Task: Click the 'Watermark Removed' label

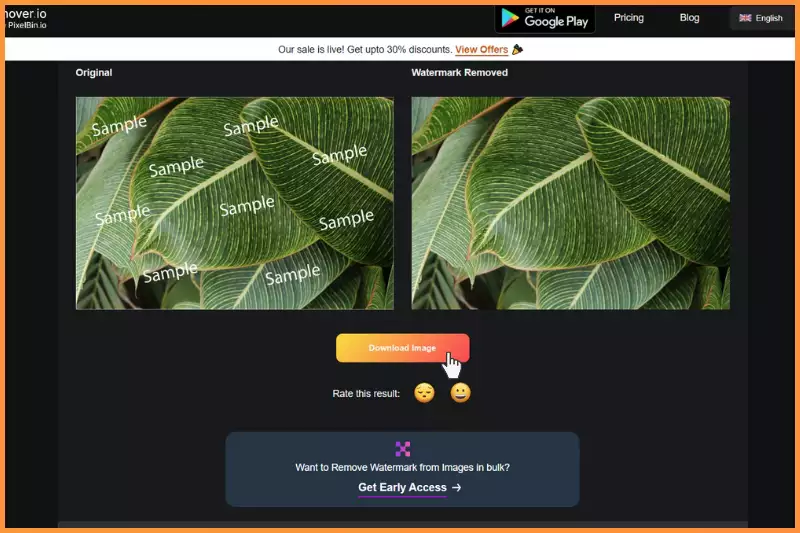Action: (459, 72)
